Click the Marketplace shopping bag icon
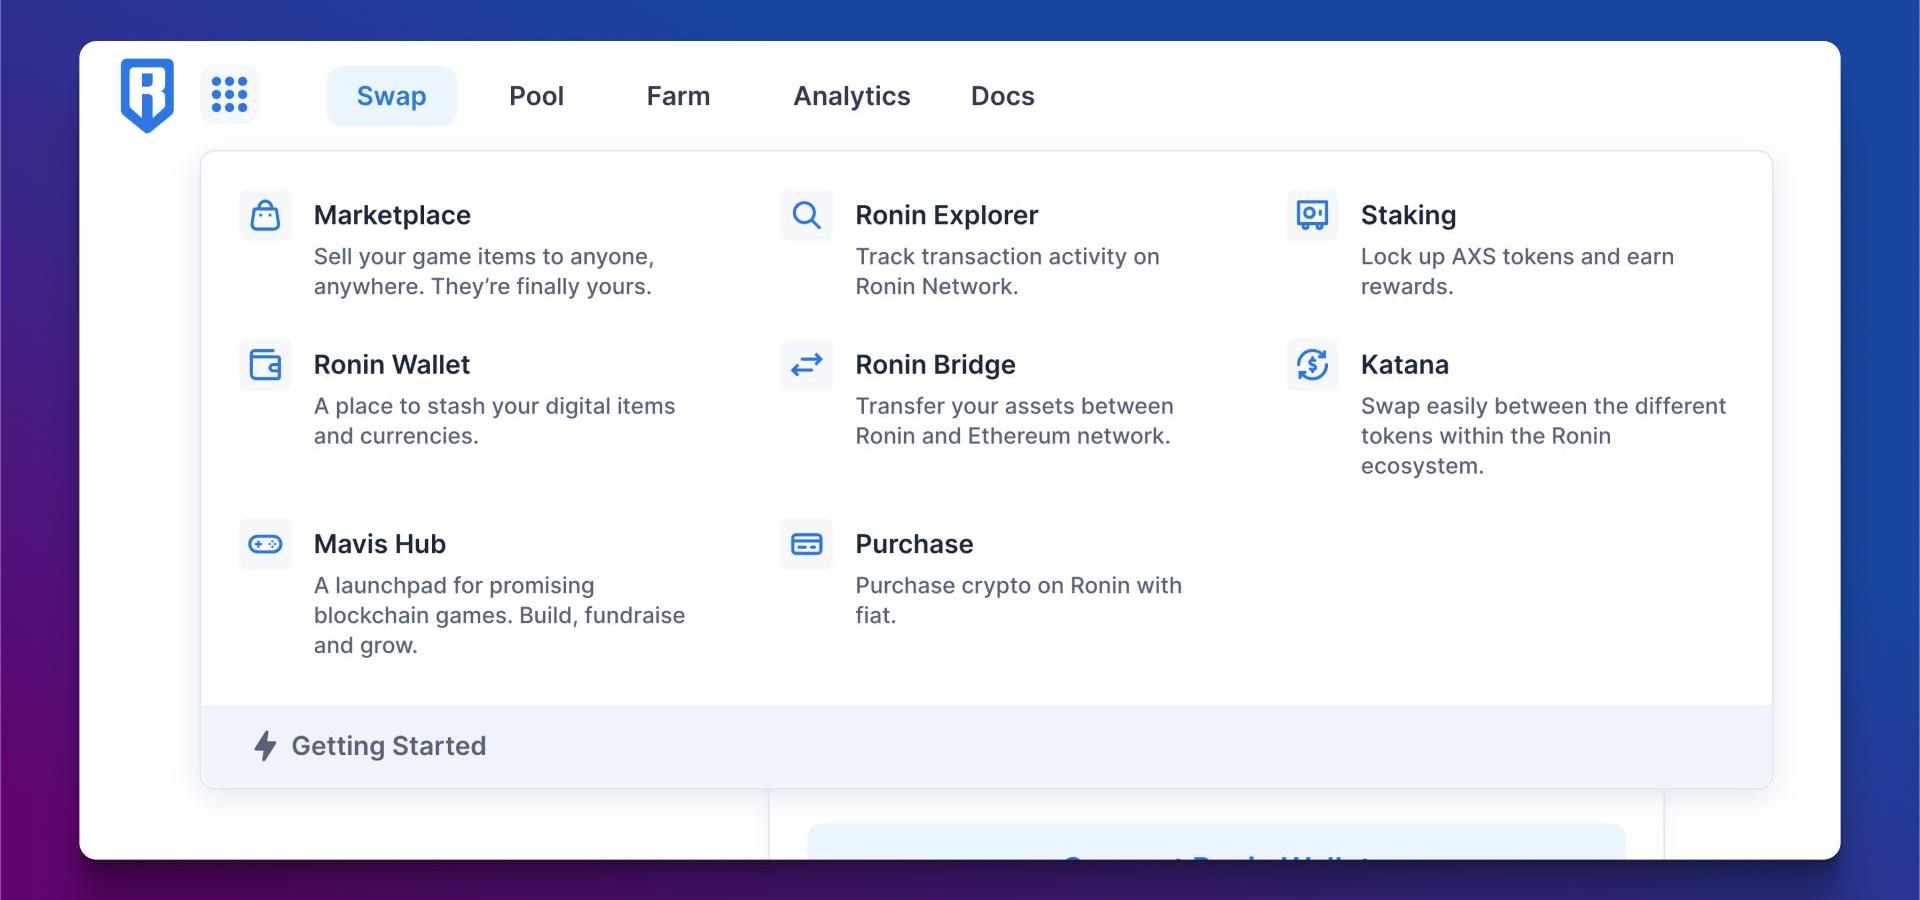The width and height of the screenshot is (1920, 900). point(265,215)
